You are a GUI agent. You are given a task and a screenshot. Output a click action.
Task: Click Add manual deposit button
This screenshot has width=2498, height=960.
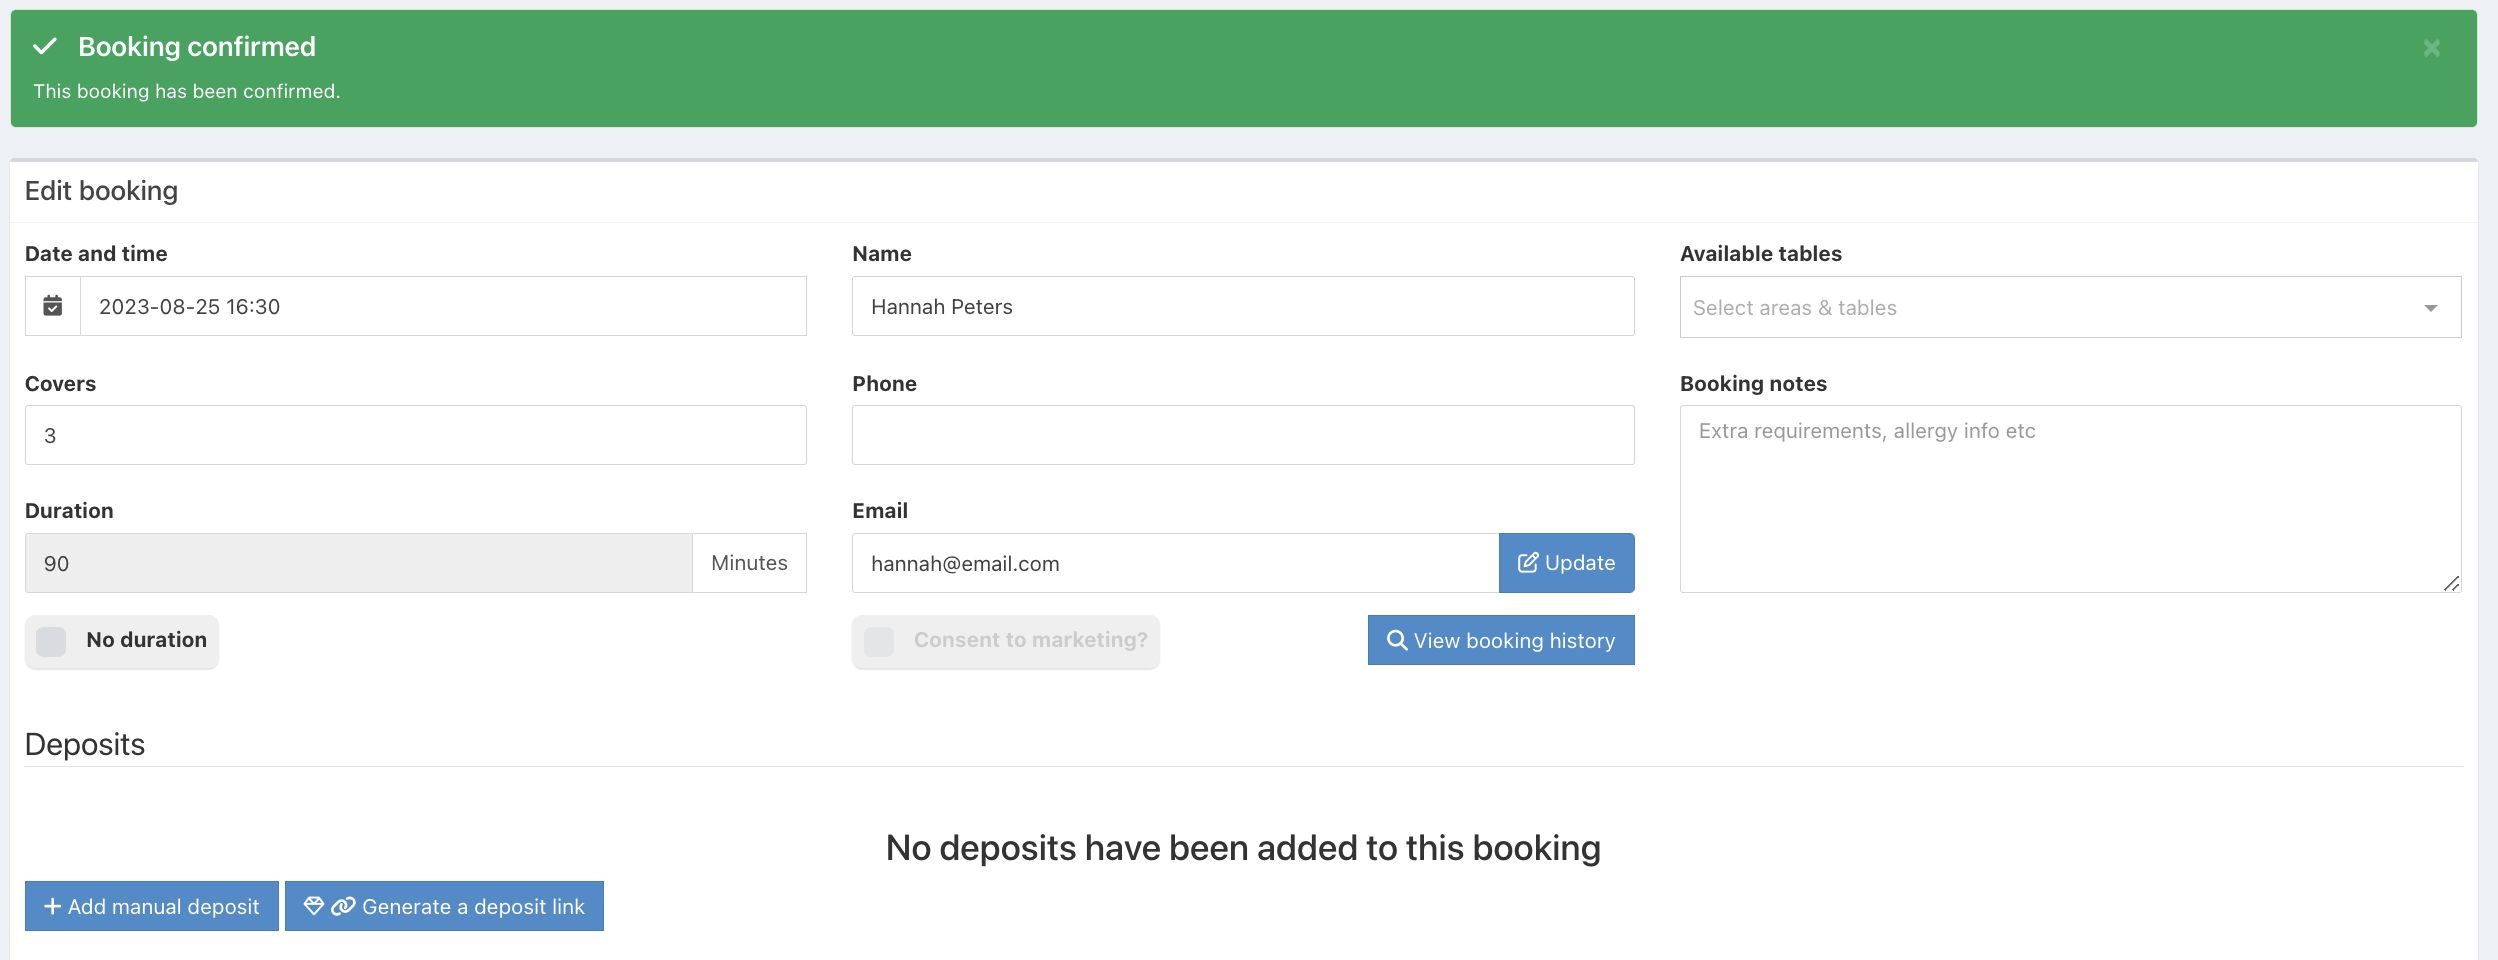[152, 906]
